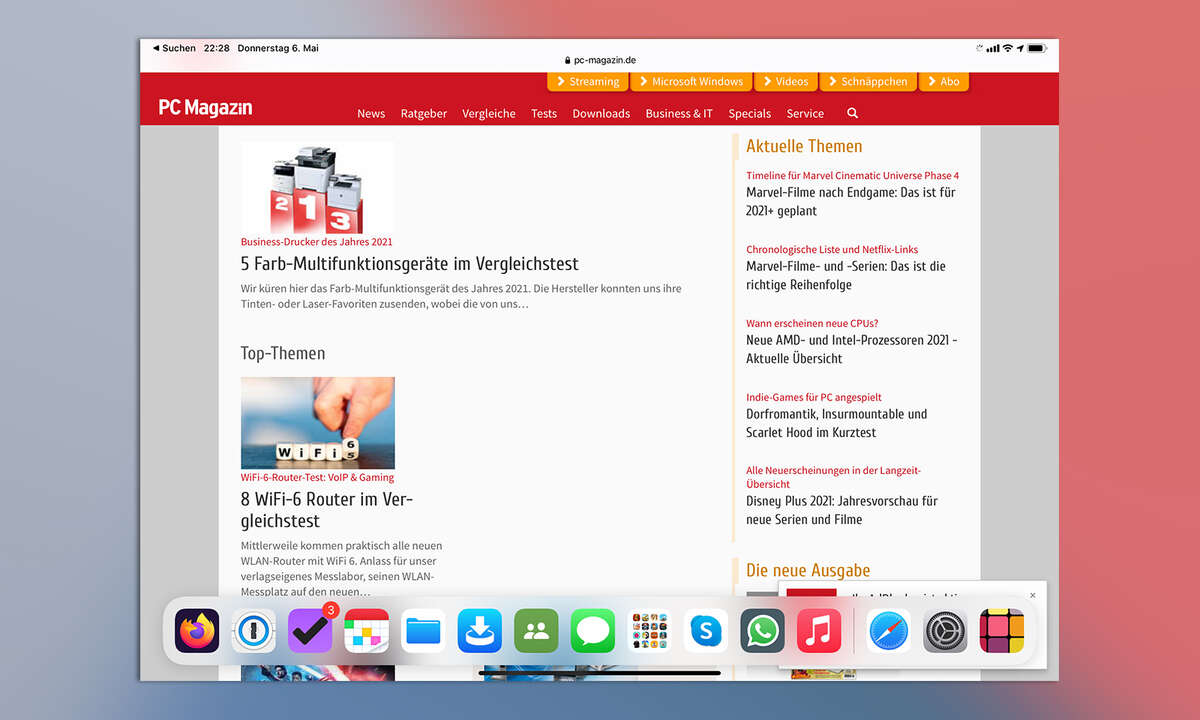The image size is (1200, 720).
Task: Launch 1Password from the dock
Action: click(254, 631)
